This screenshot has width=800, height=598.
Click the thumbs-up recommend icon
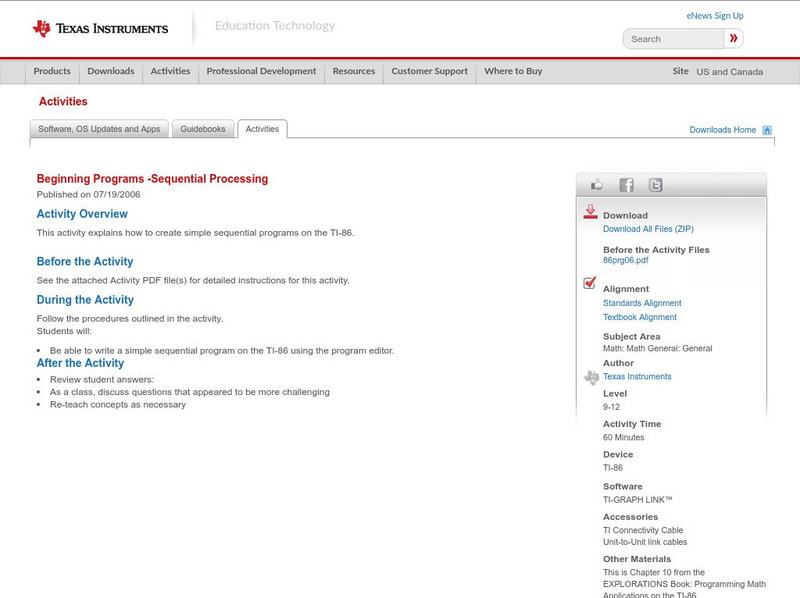click(597, 184)
